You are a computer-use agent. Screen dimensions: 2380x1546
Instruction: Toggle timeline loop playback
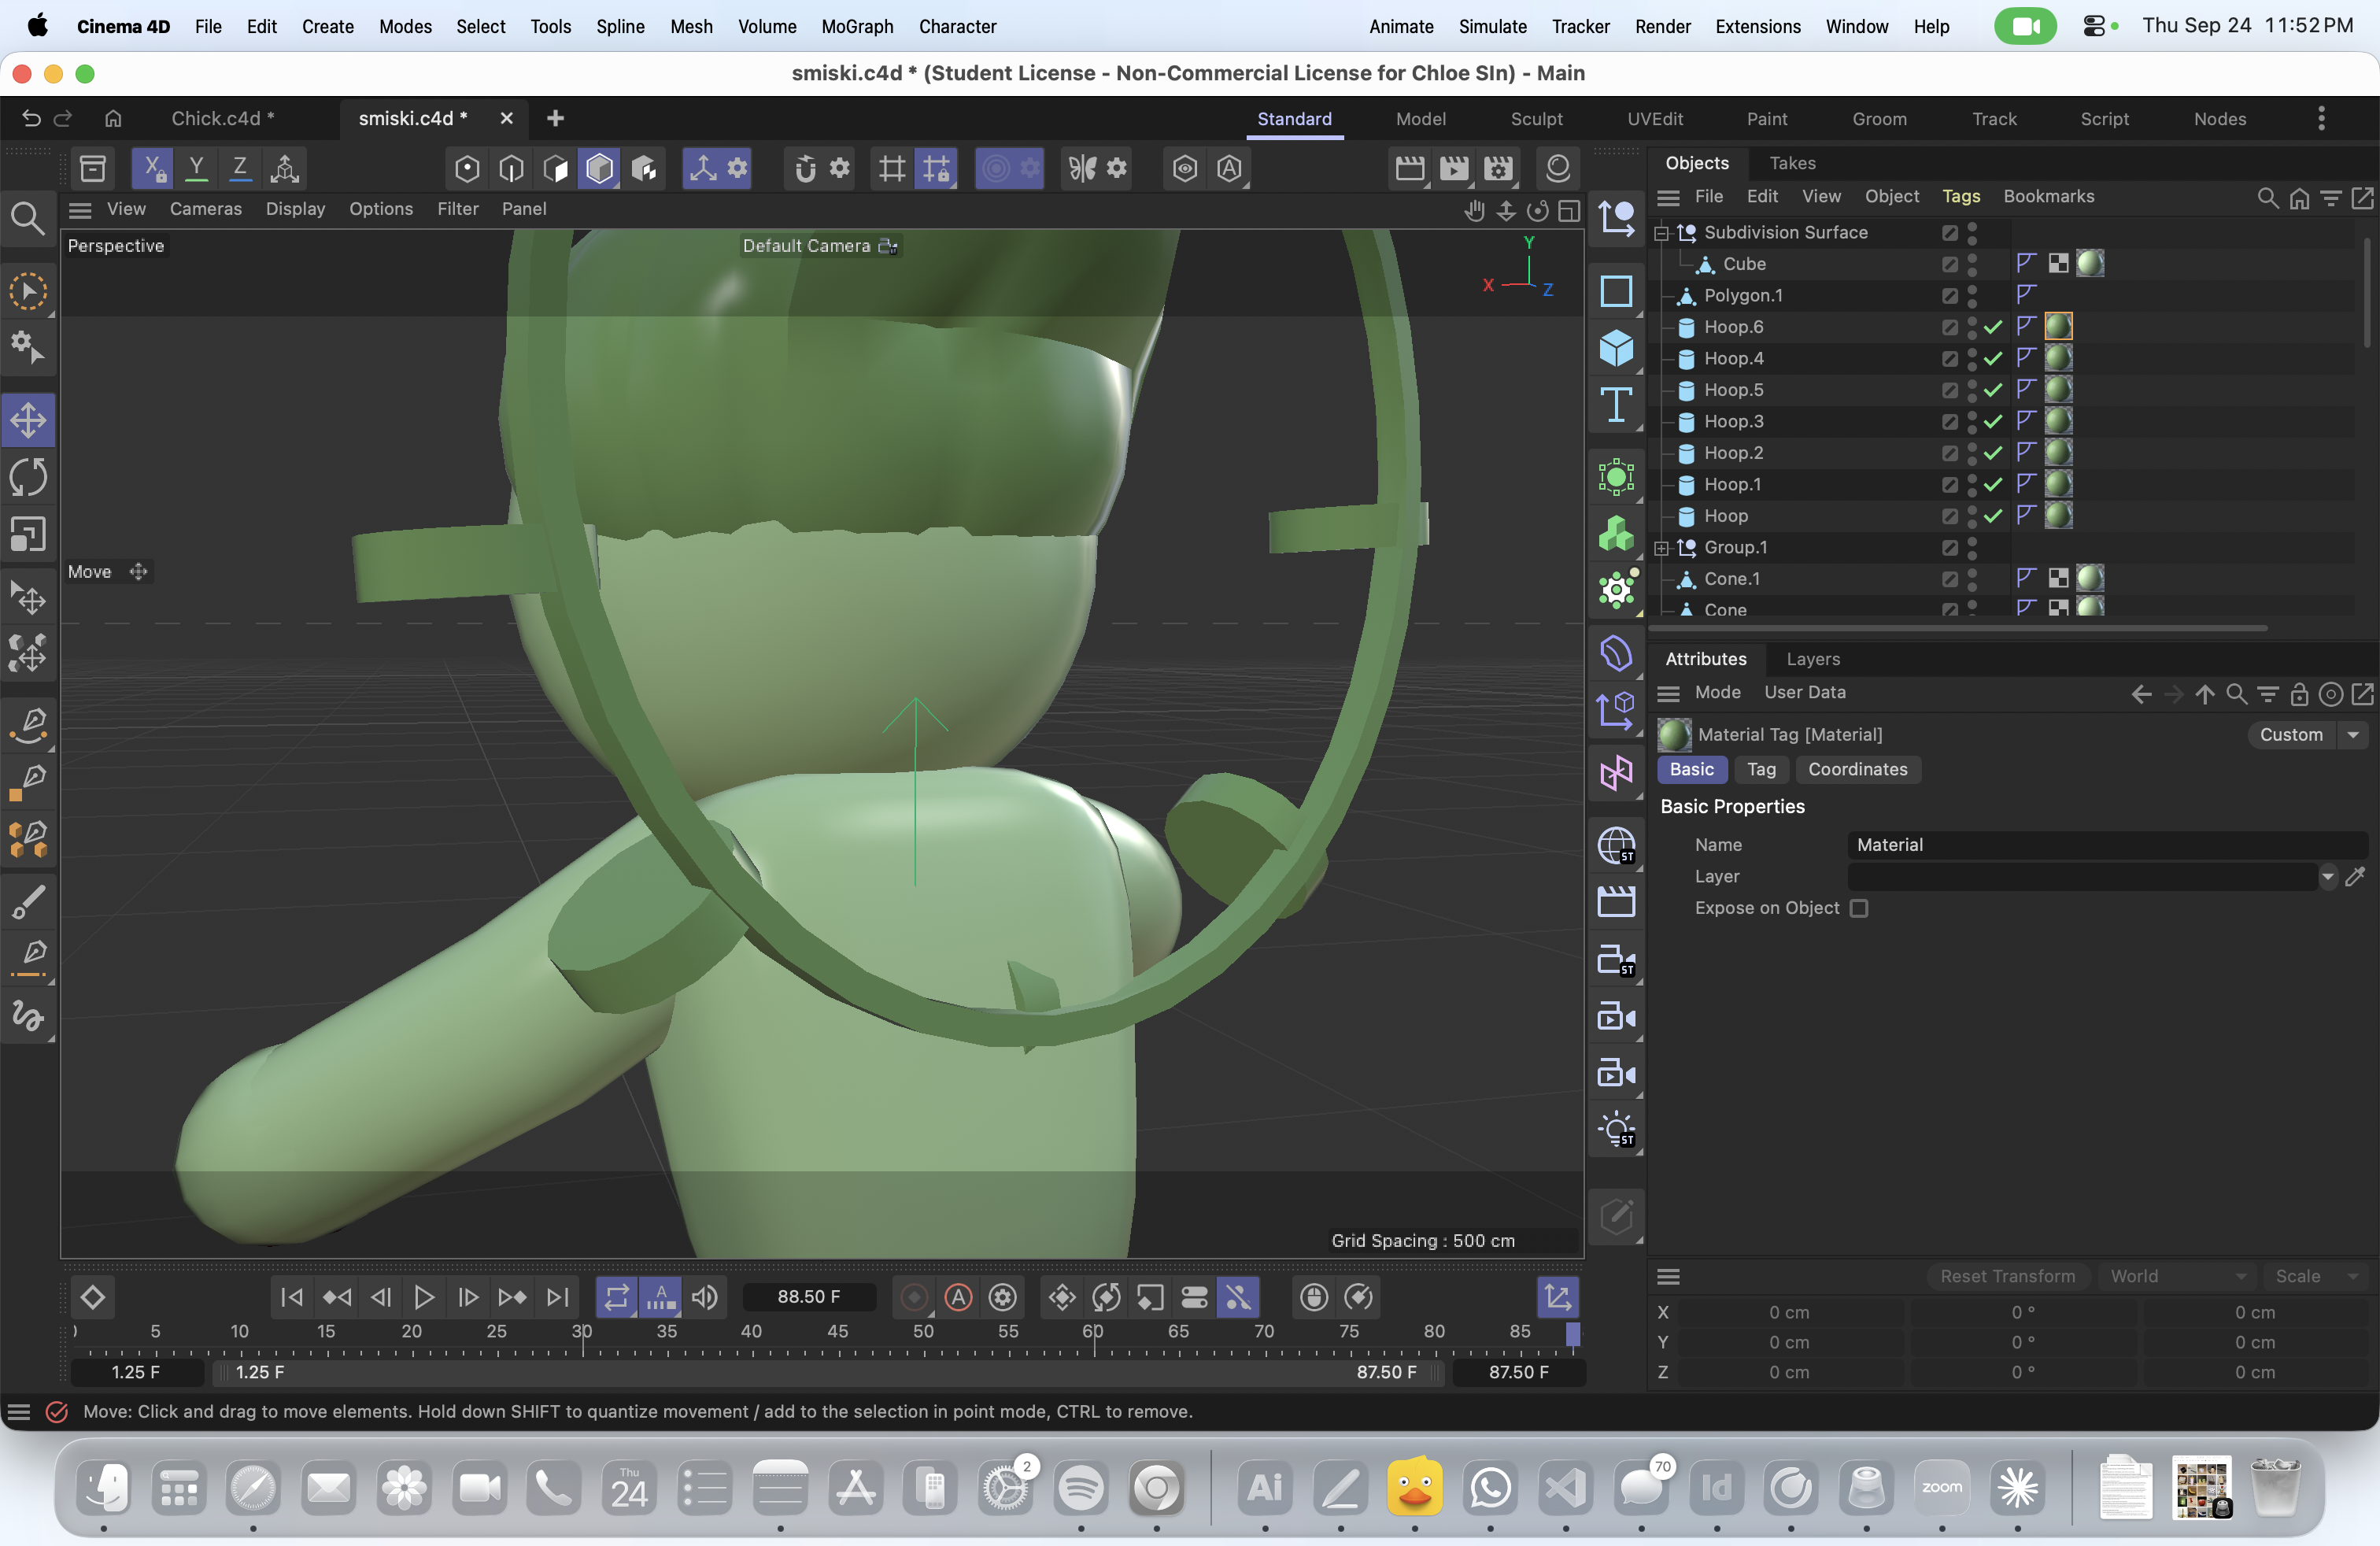click(617, 1297)
